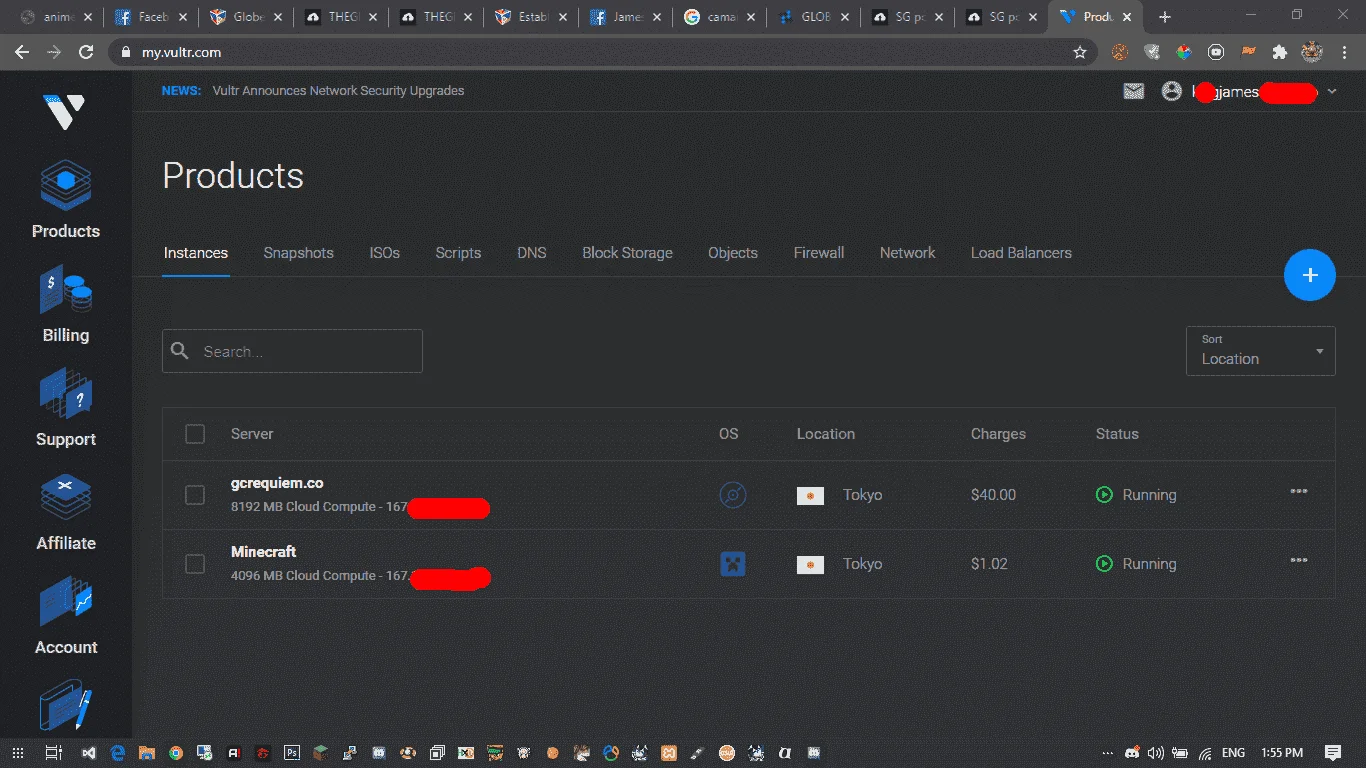
Task: Click the Running status icon for gcrequiem.co
Action: pyautogui.click(x=1104, y=495)
